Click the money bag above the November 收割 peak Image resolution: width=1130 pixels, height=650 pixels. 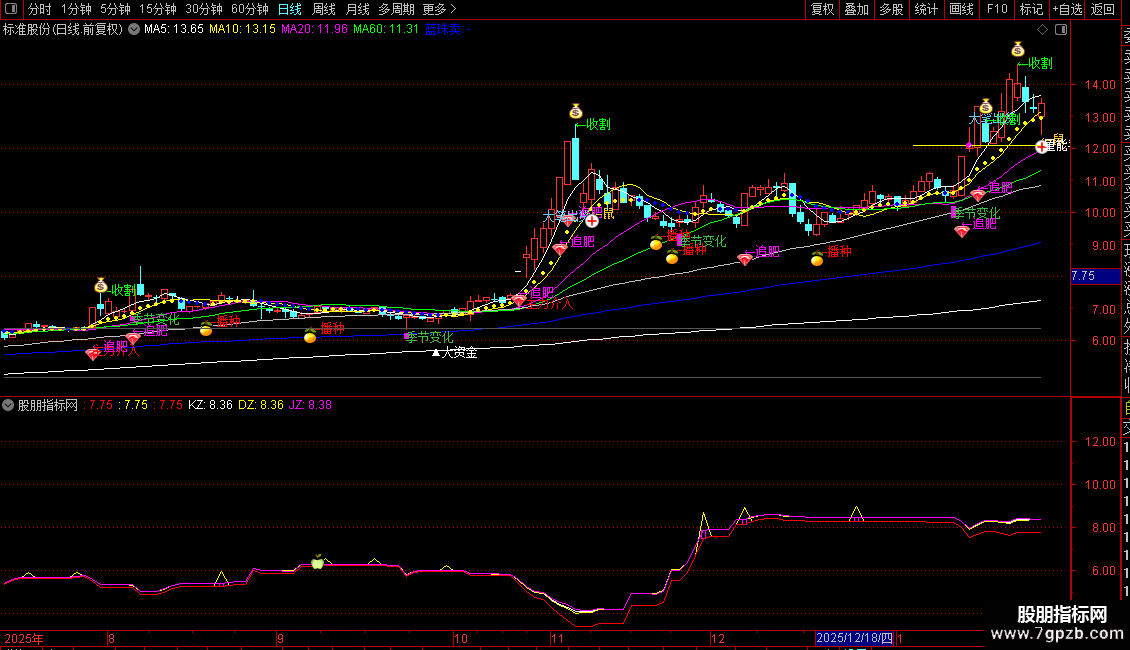[575, 111]
